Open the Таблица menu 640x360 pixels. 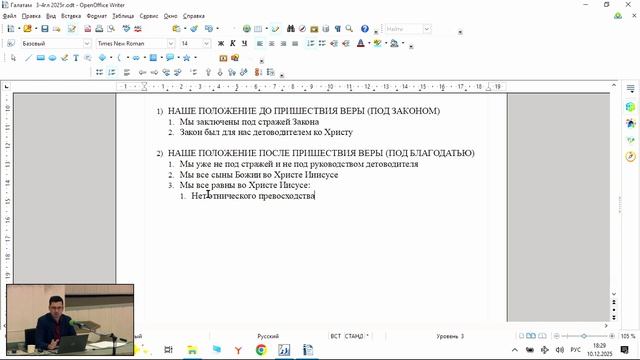tap(123, 16)
